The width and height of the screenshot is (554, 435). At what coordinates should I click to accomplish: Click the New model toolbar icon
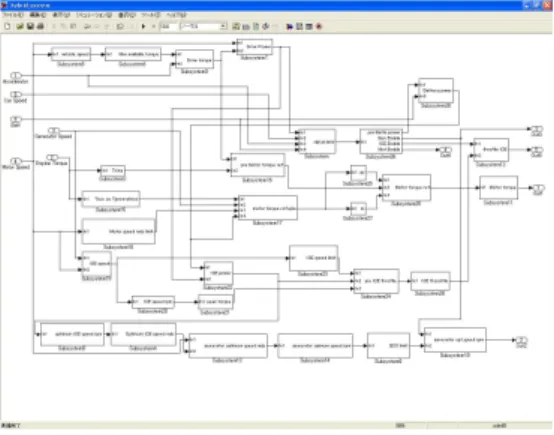7,27
